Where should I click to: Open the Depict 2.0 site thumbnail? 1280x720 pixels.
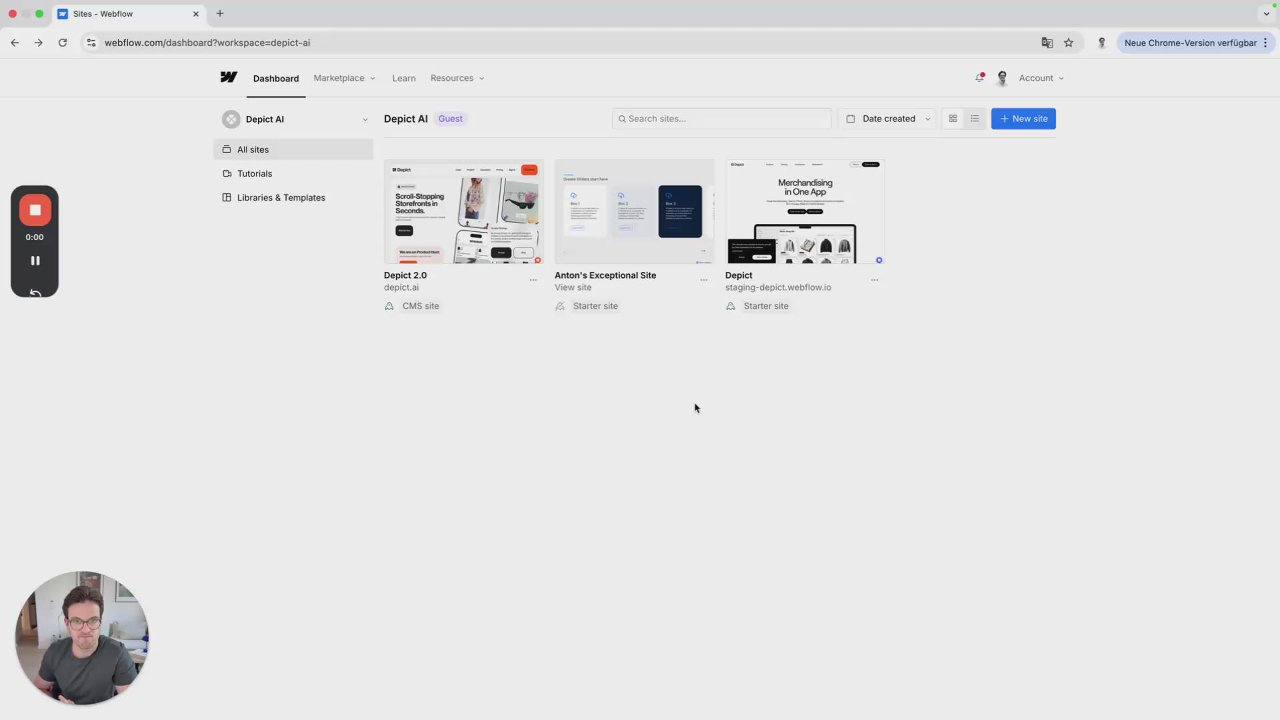pos(463,211)
